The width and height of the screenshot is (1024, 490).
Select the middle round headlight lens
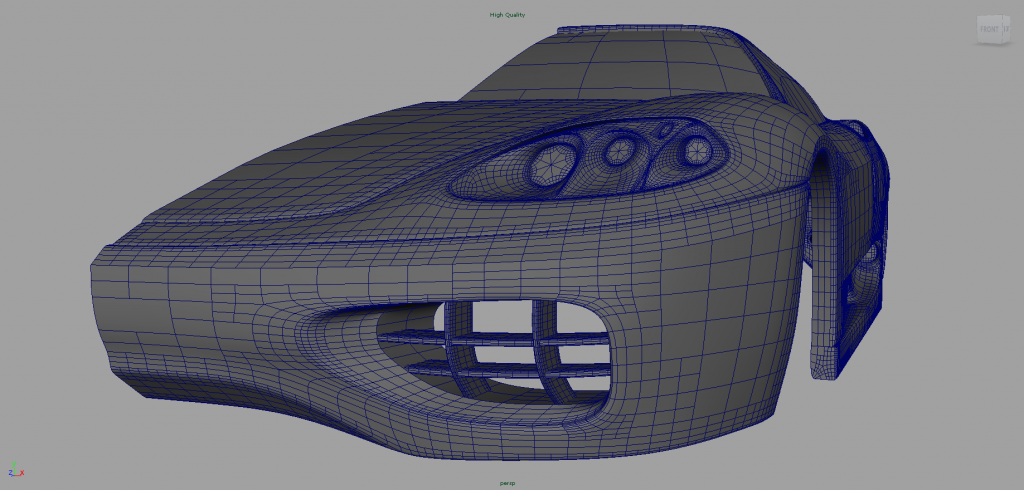618,150
